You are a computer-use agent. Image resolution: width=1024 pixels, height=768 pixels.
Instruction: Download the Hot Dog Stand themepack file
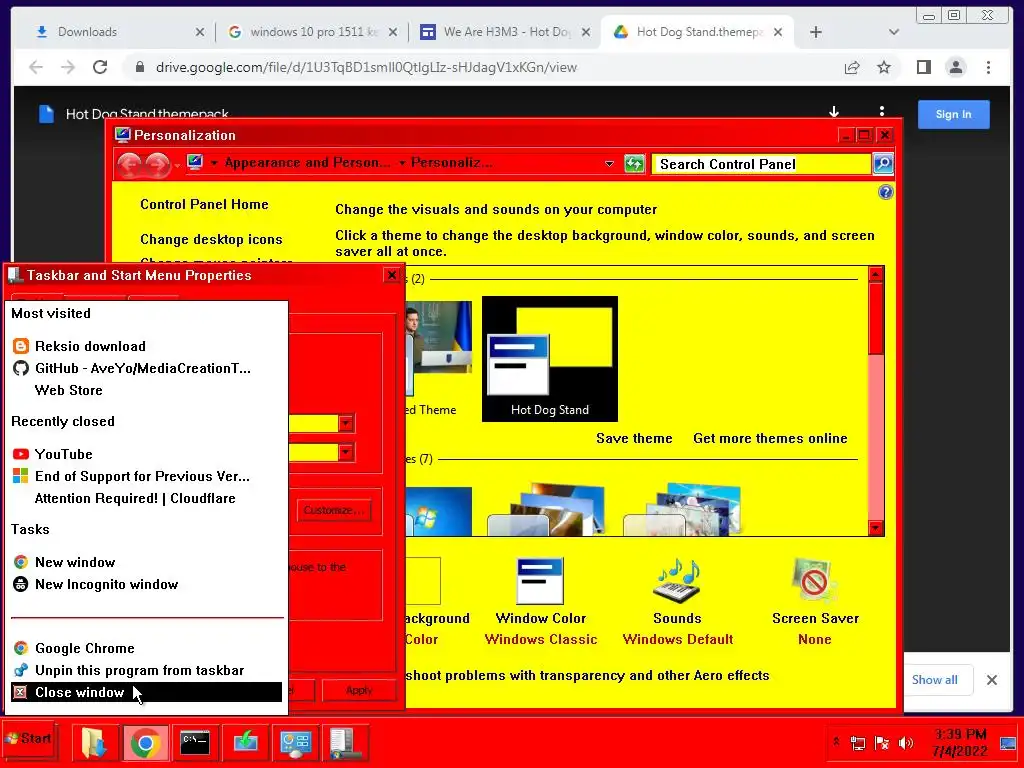[834, 112]
